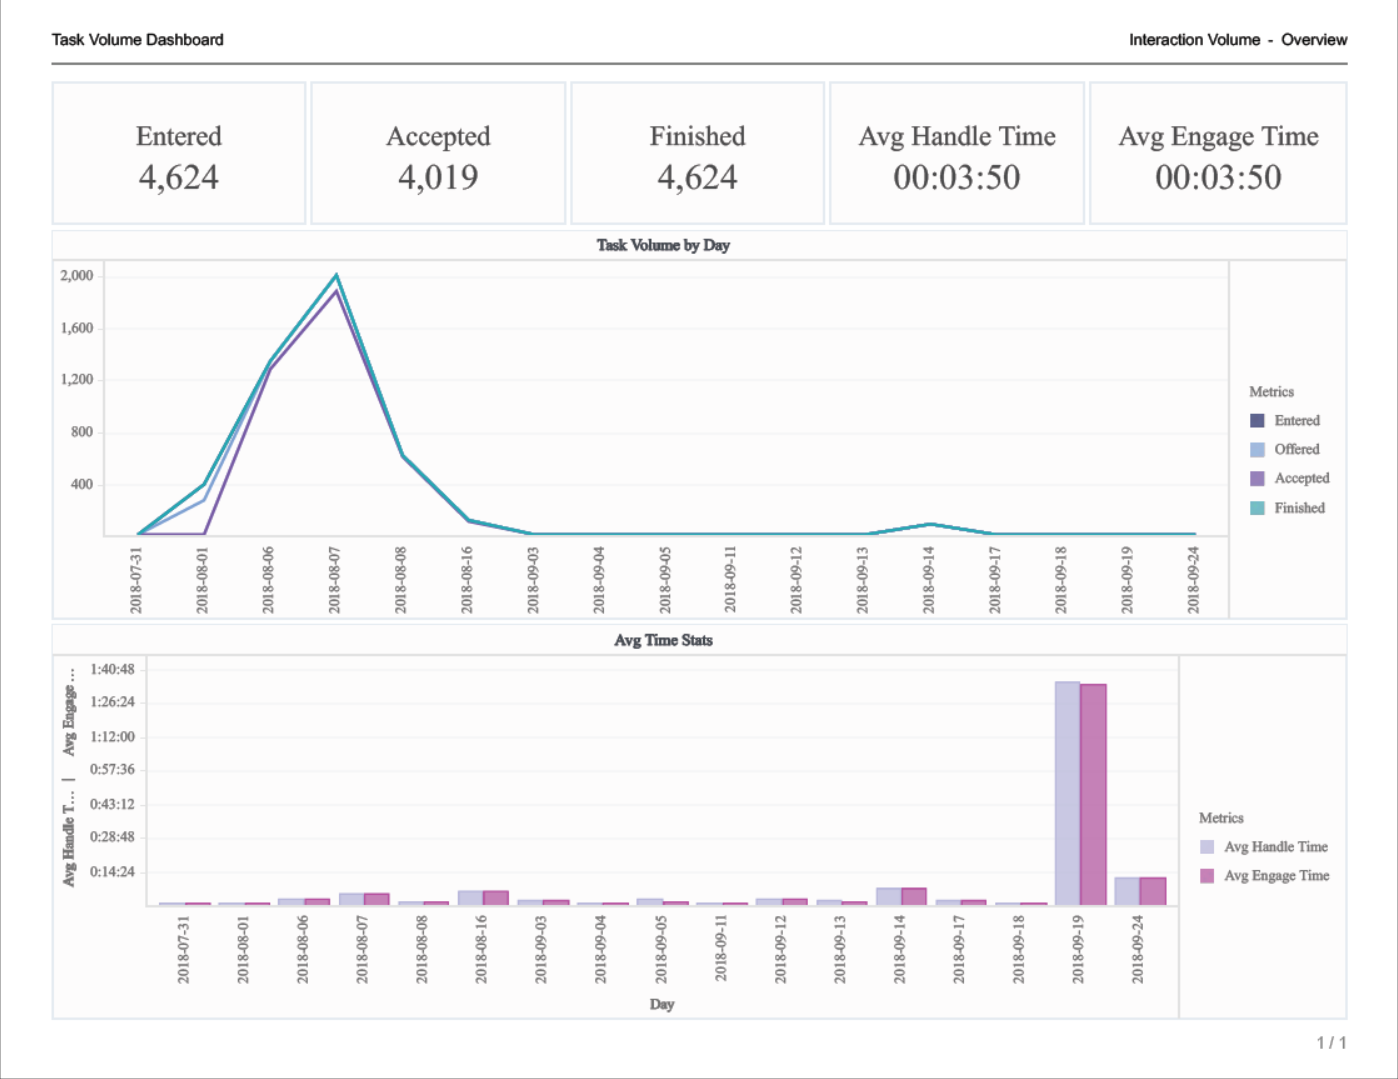The height and width of the screenshot is (1079, 1398).
Task: Select the line peak at 2018-08-07
Action: coord(336,276)
